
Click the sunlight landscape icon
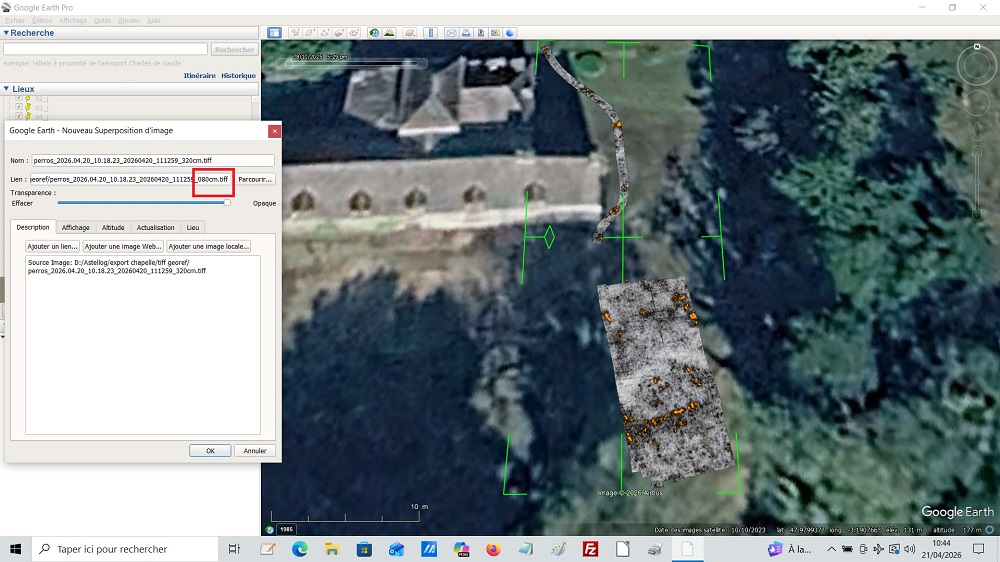390,32
